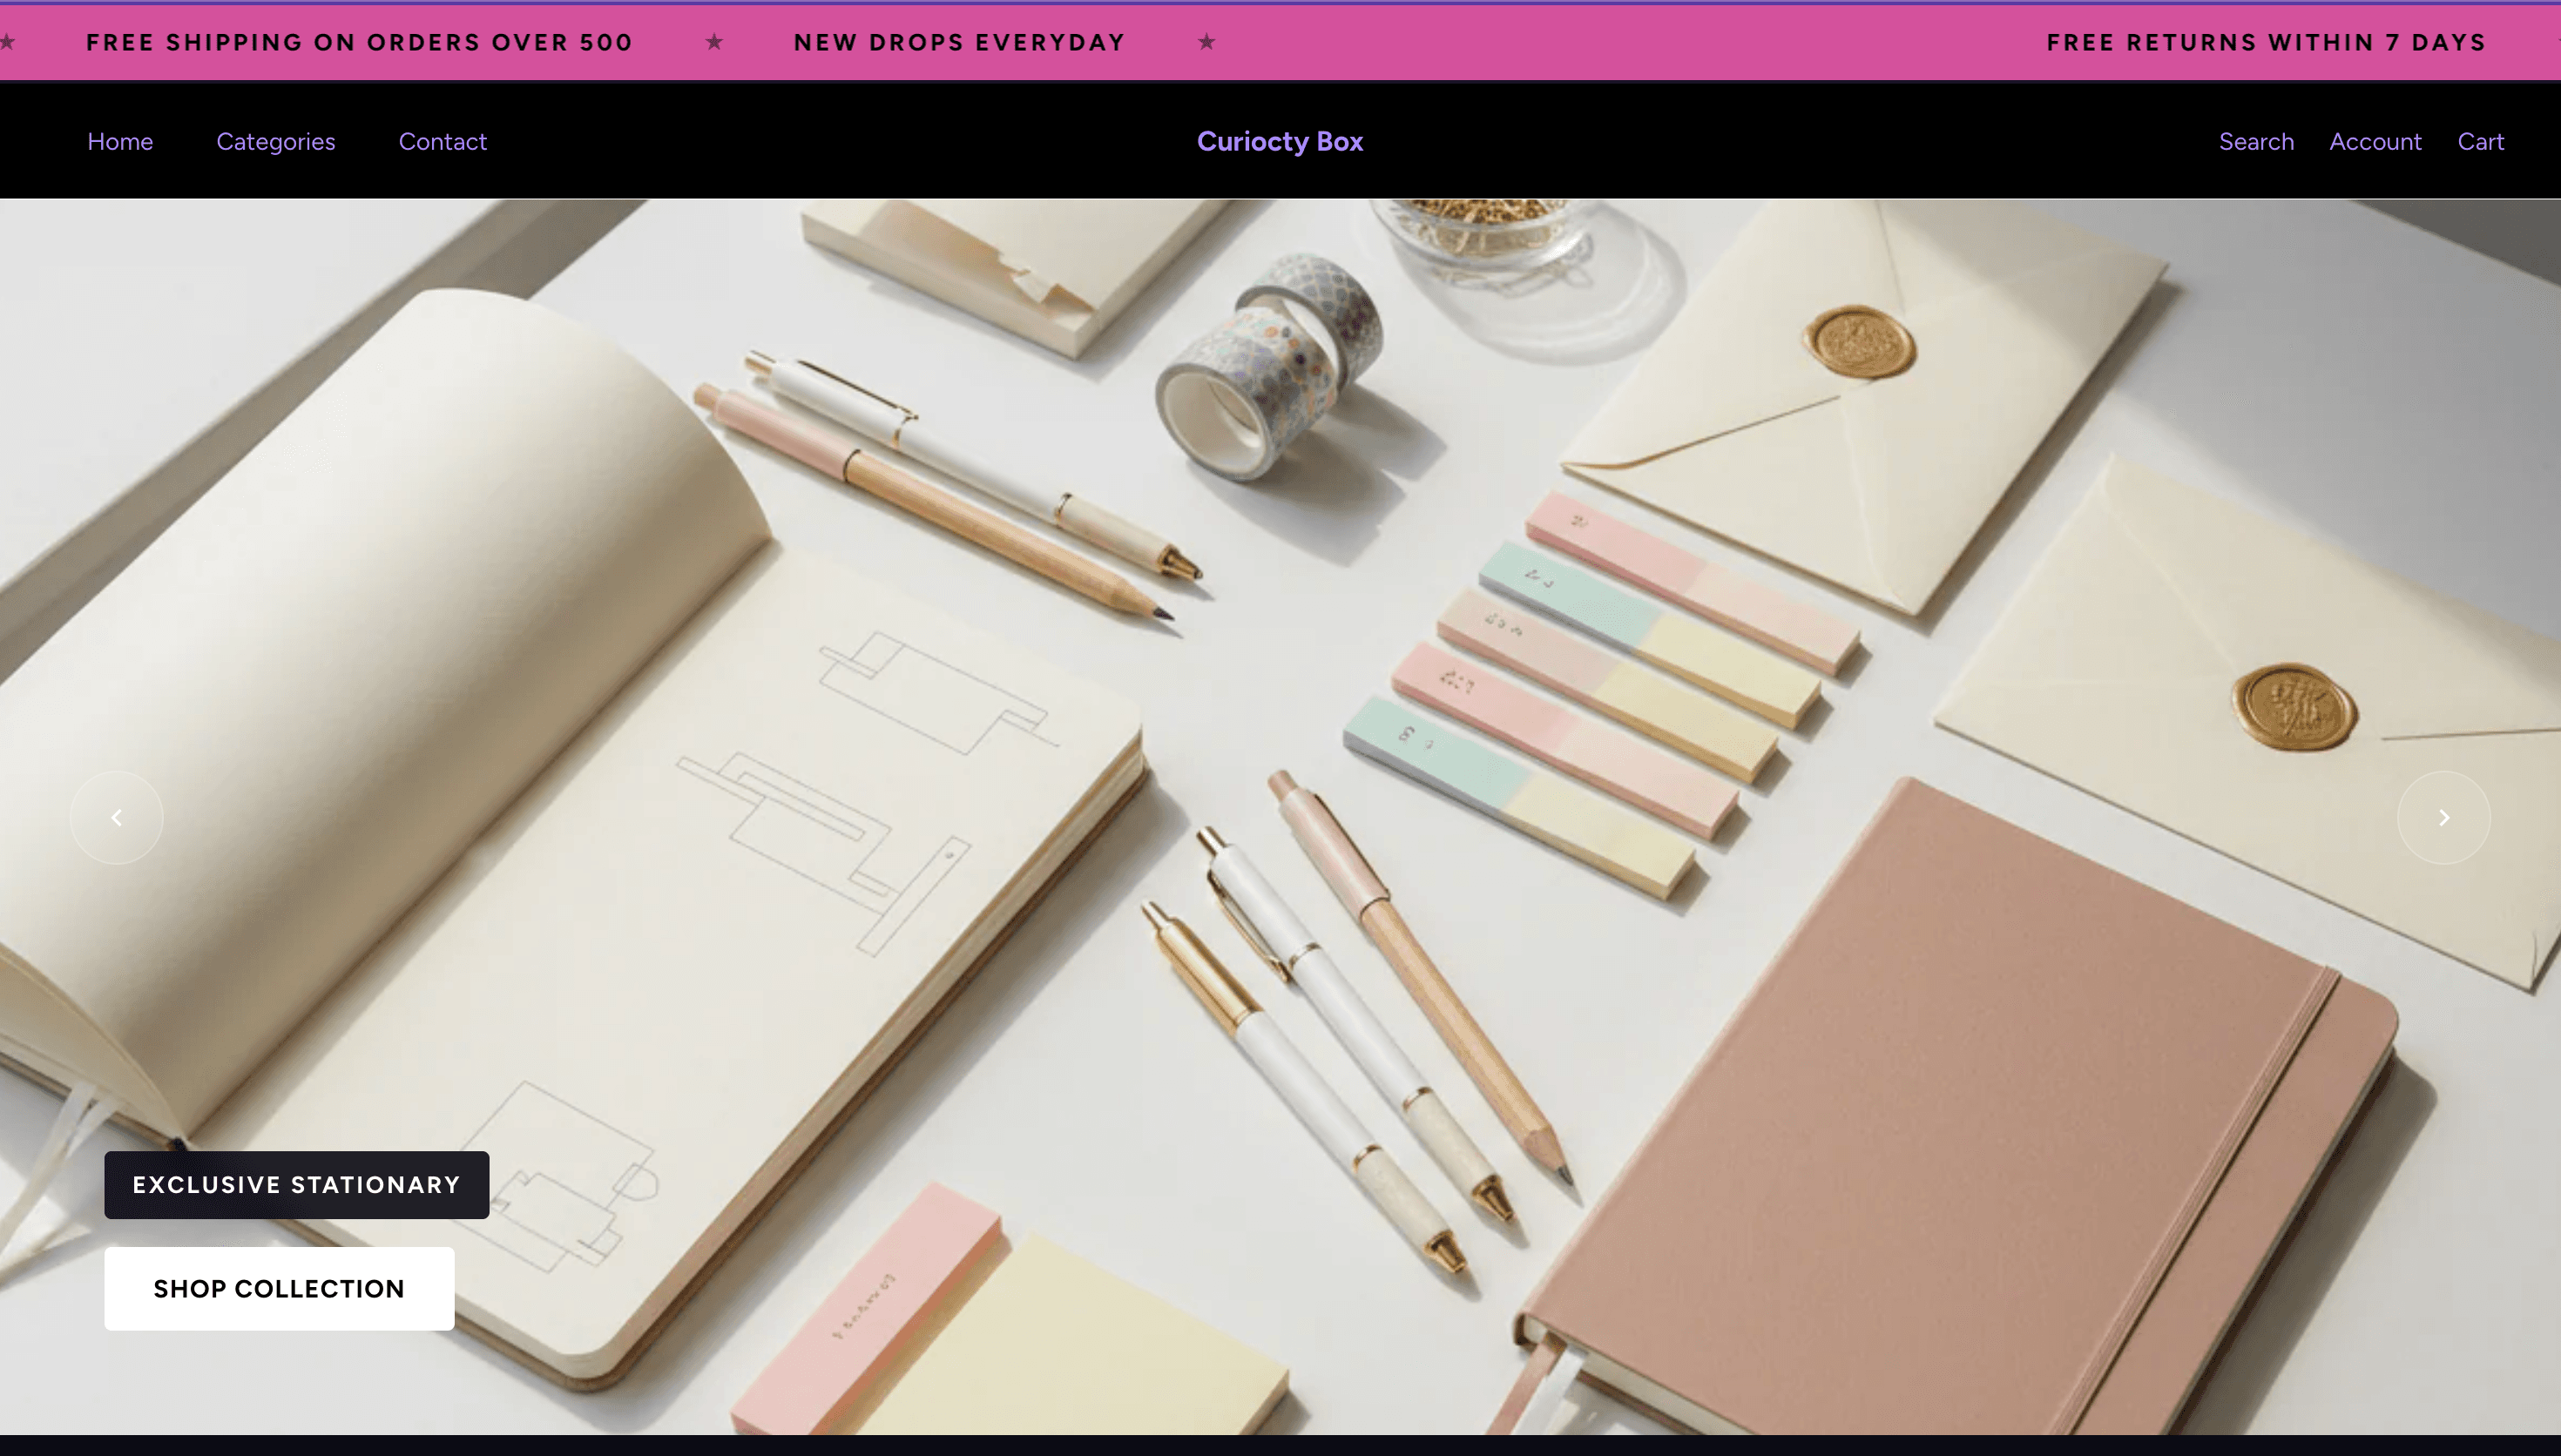Click the New Drops Everyday announcement
The image size is (2561, 1456).
pyautogui.click(x=960, y=42)
